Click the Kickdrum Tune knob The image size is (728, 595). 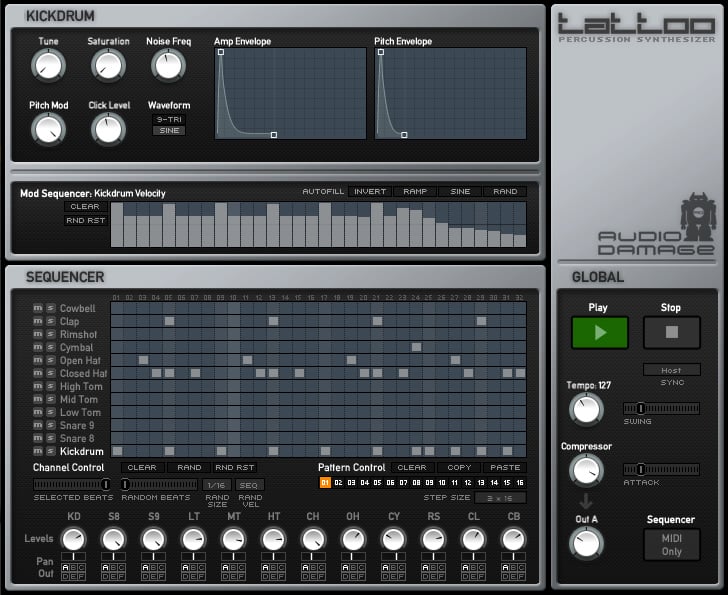point(47,66)
